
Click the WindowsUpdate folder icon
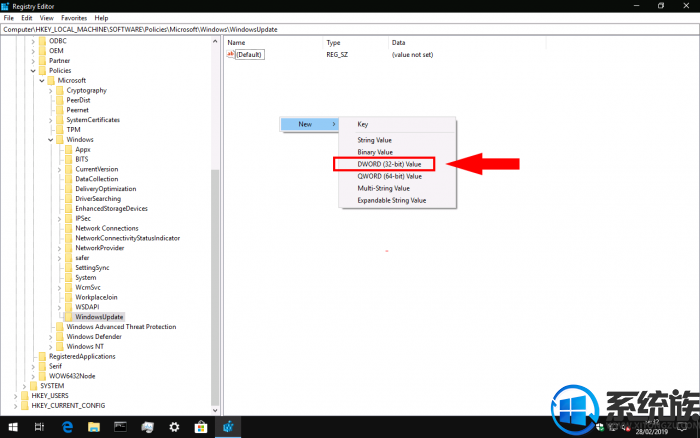pyautogui.click(x=68, y=317)
